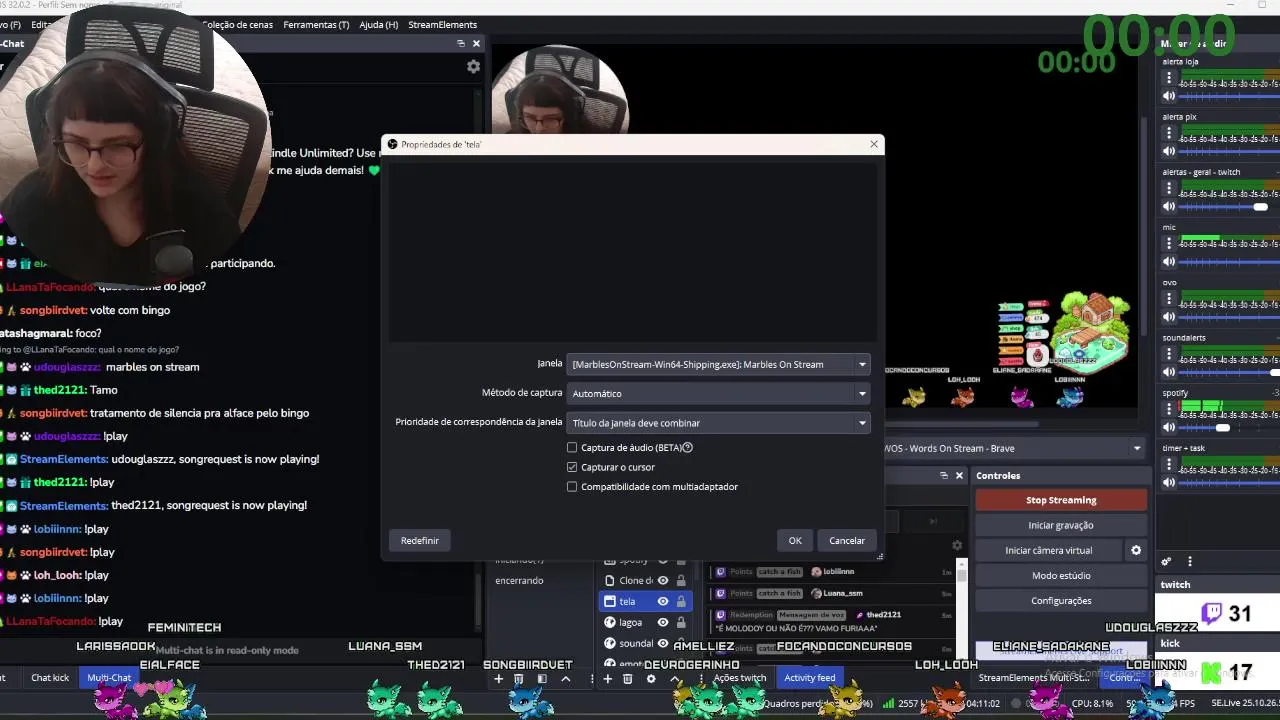Image resolution: width=1280 pixels, height=720 pixels.
Task: Move selected scene up
Action: click(x=566, y=679)
